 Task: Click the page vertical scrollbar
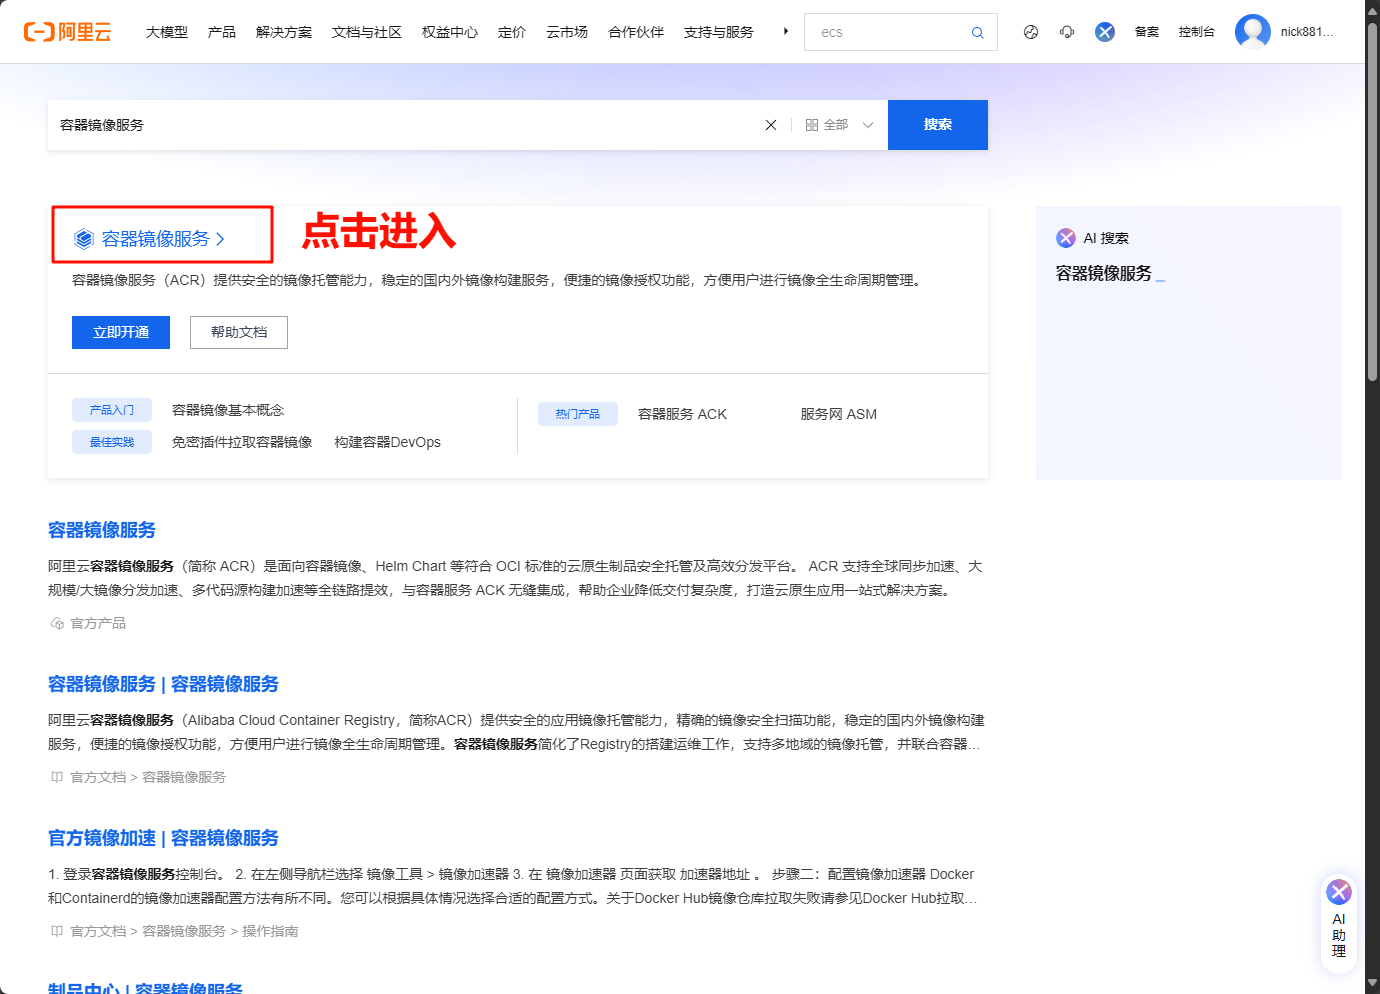(x=1372, y=200)
